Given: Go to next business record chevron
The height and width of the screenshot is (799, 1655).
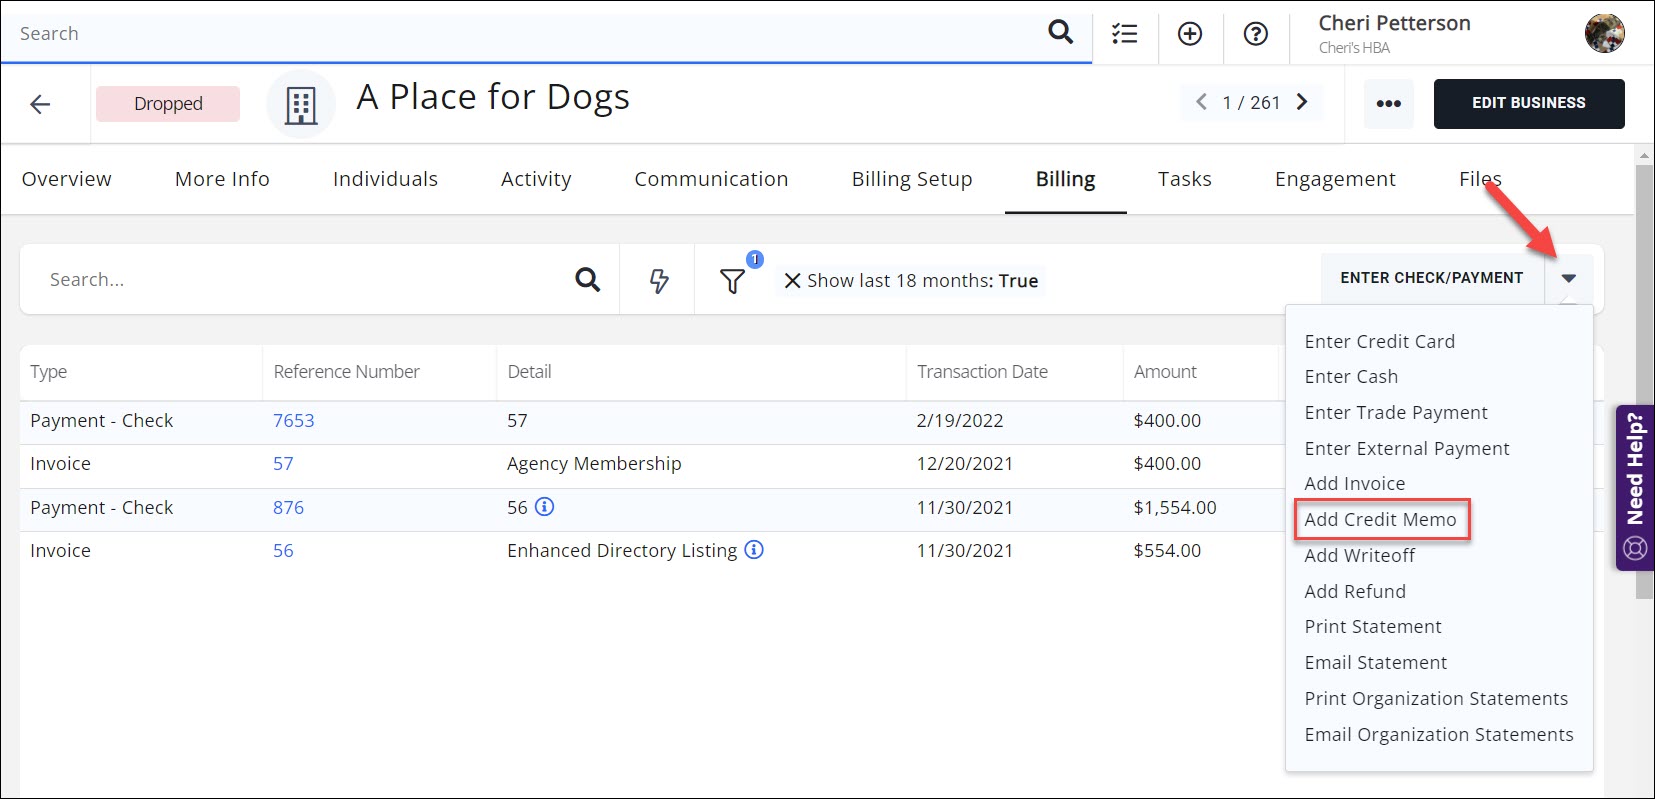Looking at the screenshot, I should pos(1302,102).
